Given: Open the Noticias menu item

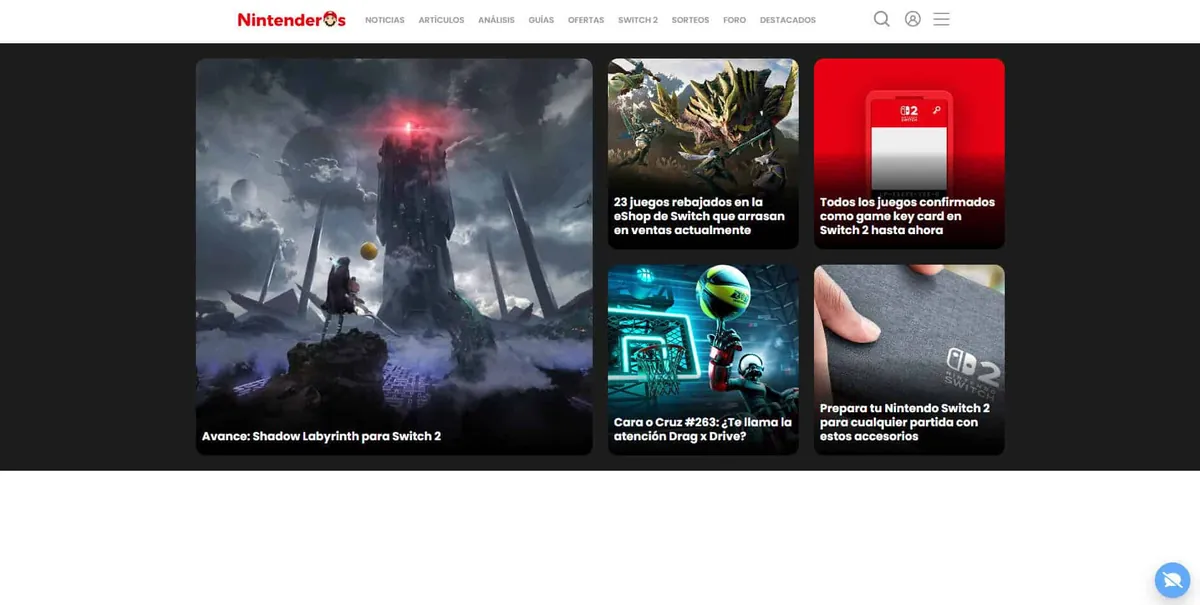Looking at the screenshot, I should coord(385,20).
